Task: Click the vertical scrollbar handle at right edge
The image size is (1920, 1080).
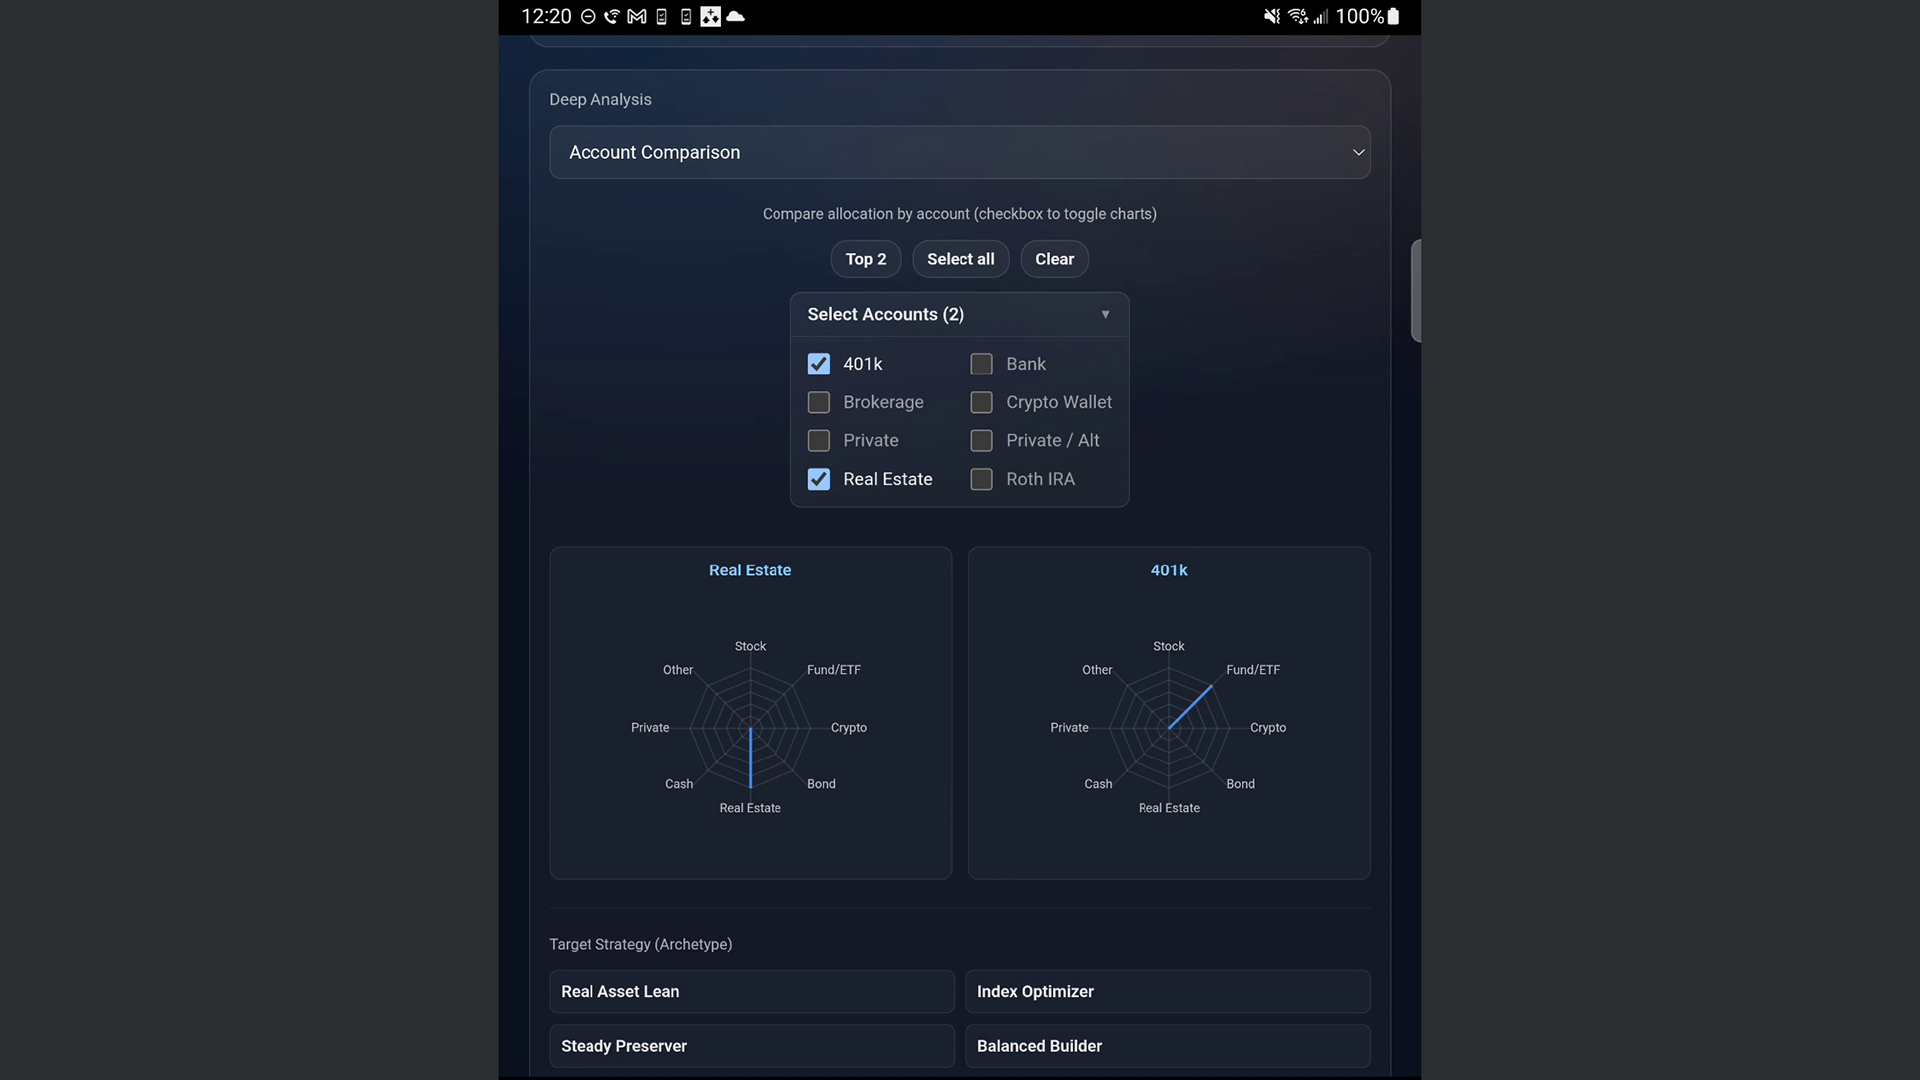Action: click(x=1415, y=291)
